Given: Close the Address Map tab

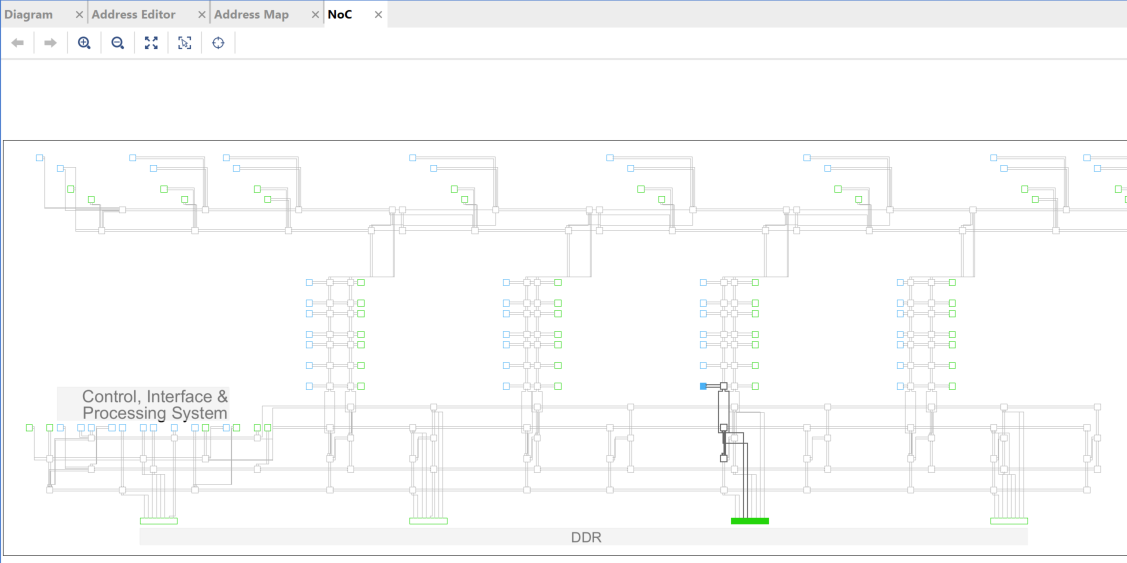Looking at the screenshot, I should (315, 14).
